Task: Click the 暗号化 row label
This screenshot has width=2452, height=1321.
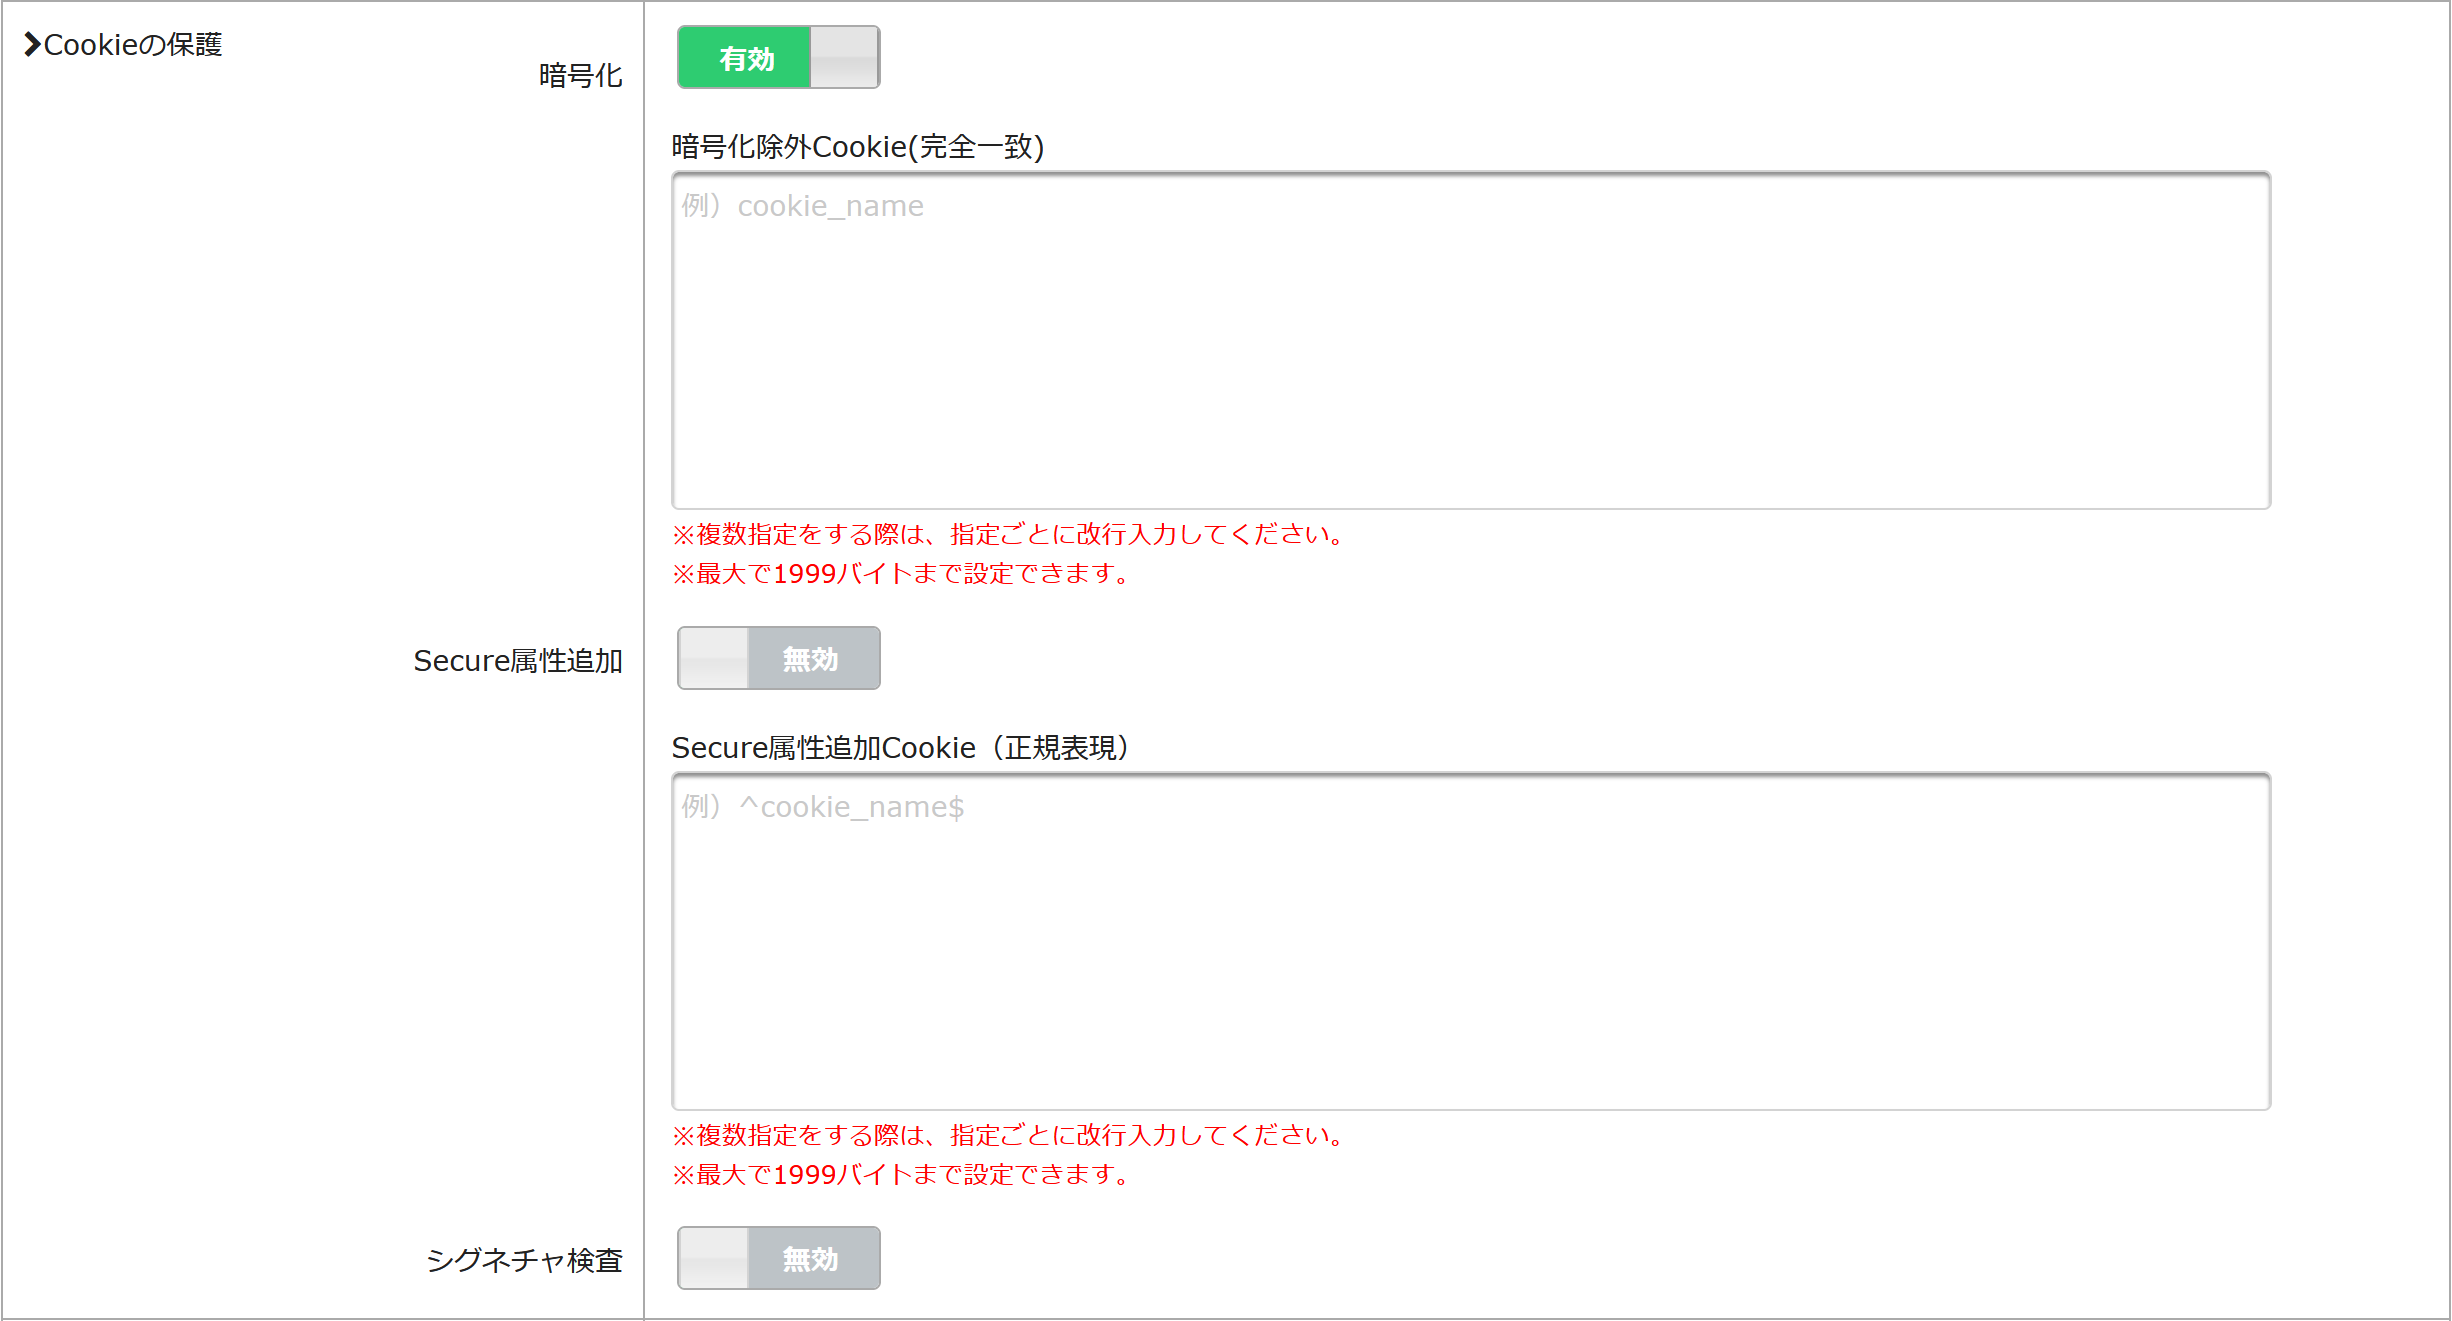Action: (x=580, y=76)
